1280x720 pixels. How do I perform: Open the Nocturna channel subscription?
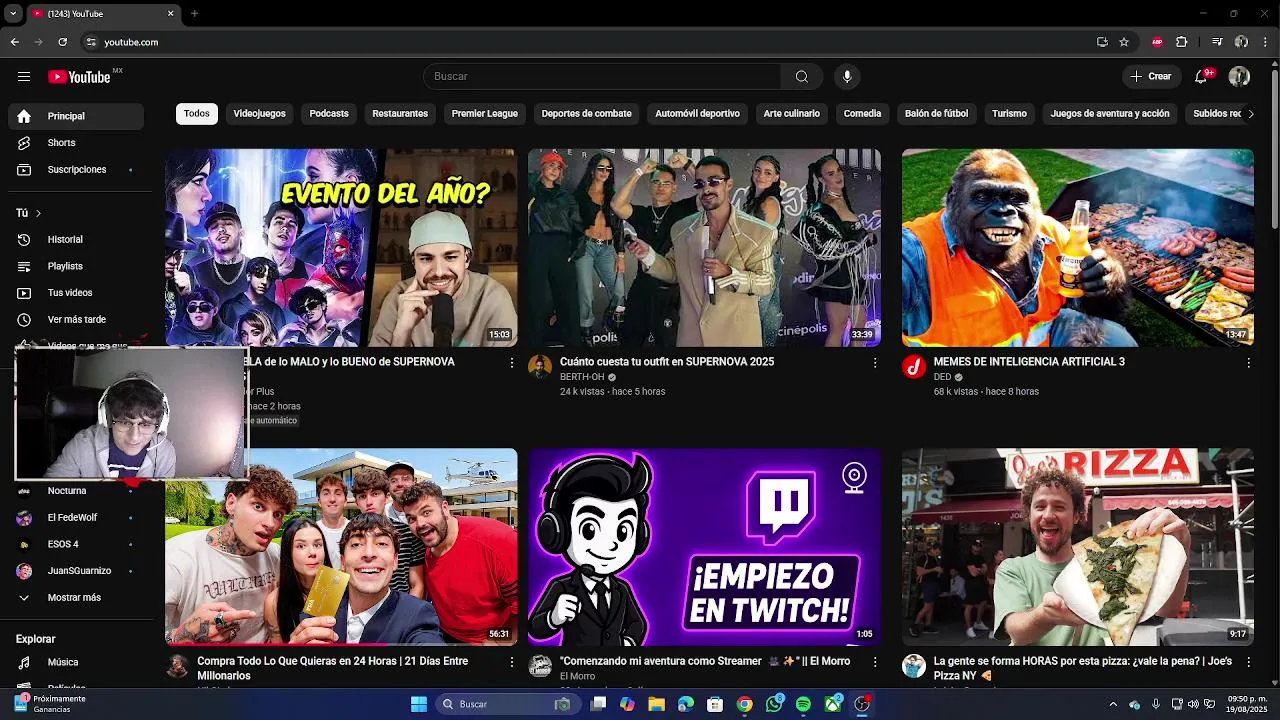coord(76,491)
